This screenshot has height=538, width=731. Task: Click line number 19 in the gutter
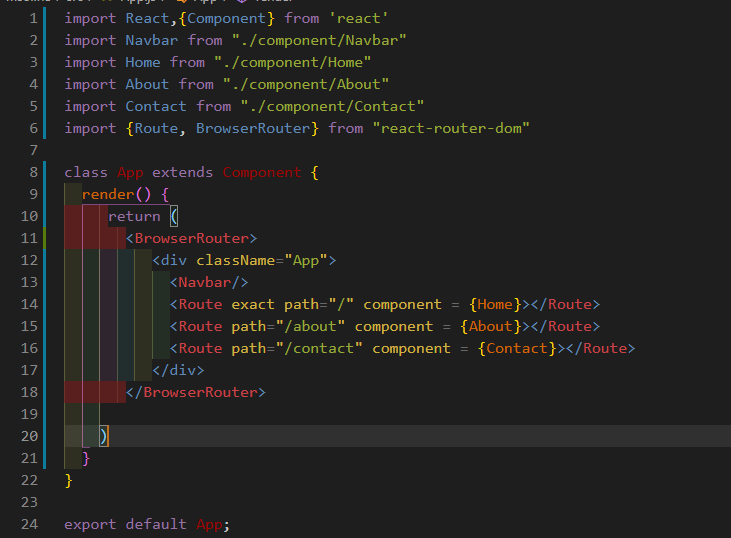click(x=29, y=414)
